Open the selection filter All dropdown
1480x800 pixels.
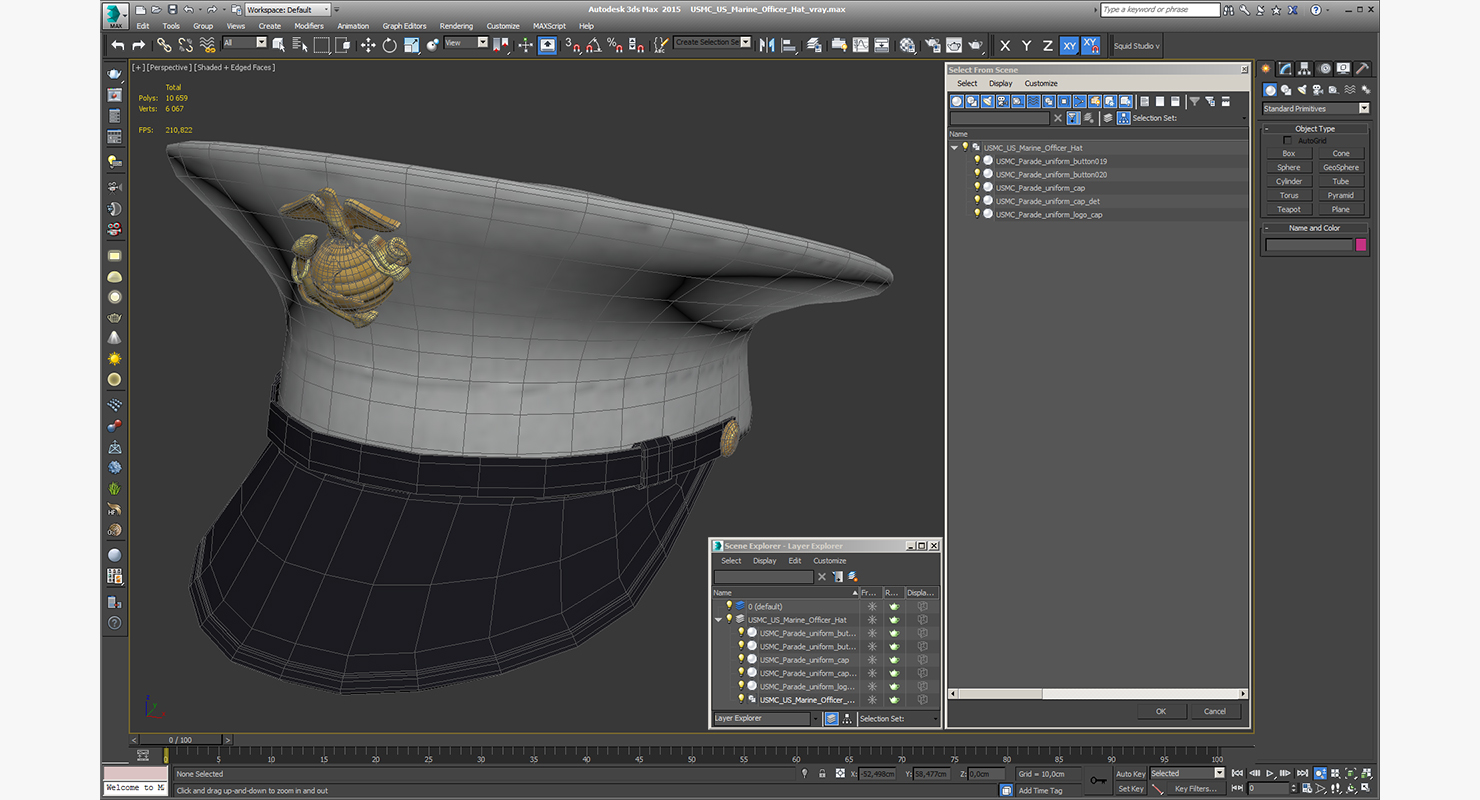coord(245,43)
